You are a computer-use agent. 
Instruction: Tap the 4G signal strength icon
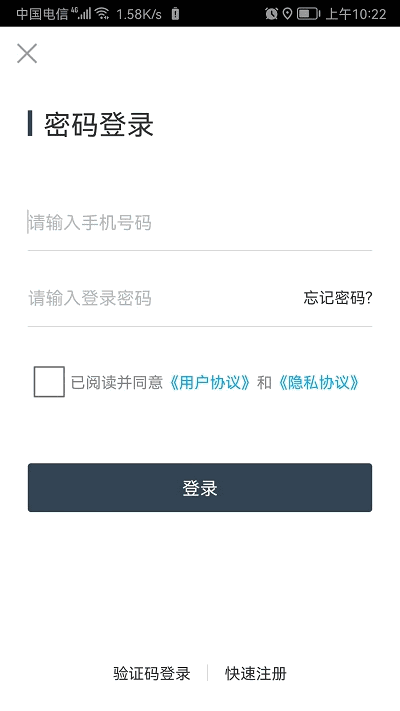[81, 14]
